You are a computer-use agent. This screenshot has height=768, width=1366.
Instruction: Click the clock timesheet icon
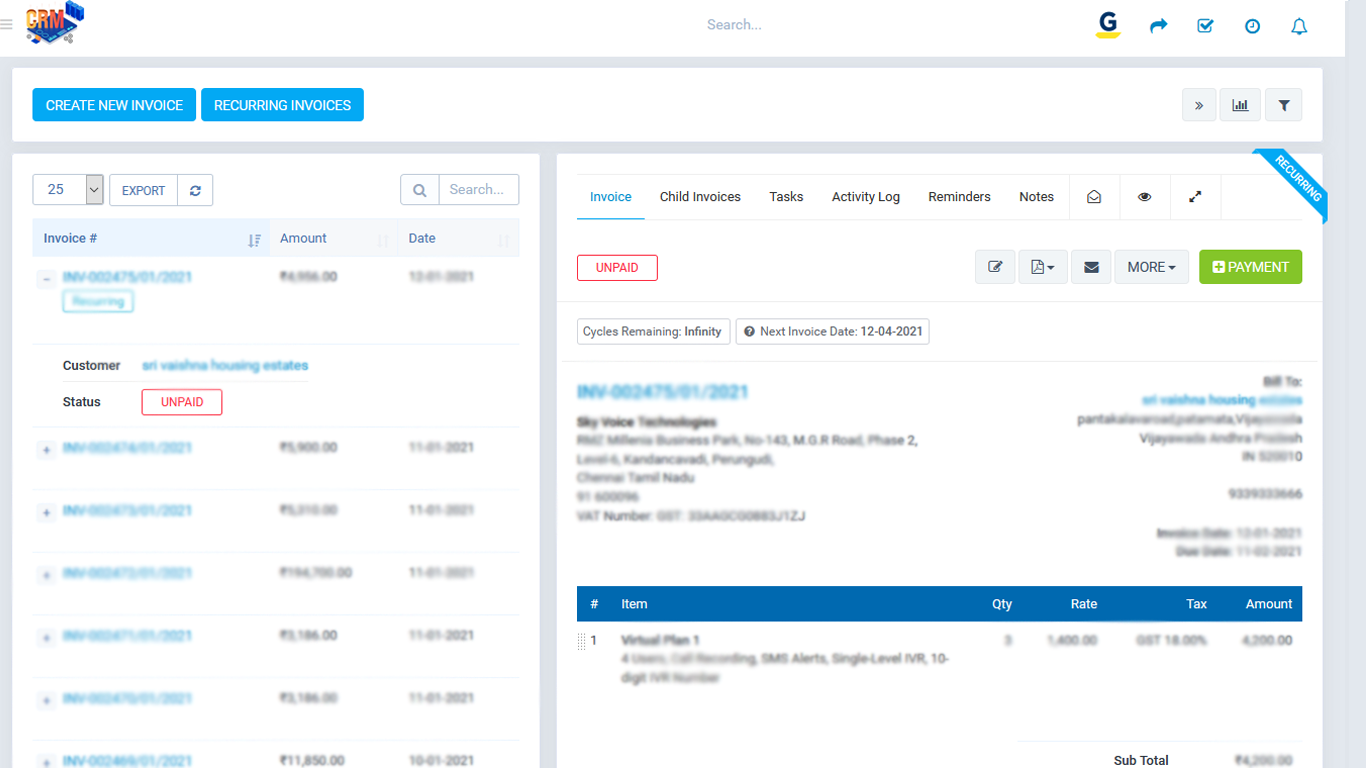[1252, 26]
